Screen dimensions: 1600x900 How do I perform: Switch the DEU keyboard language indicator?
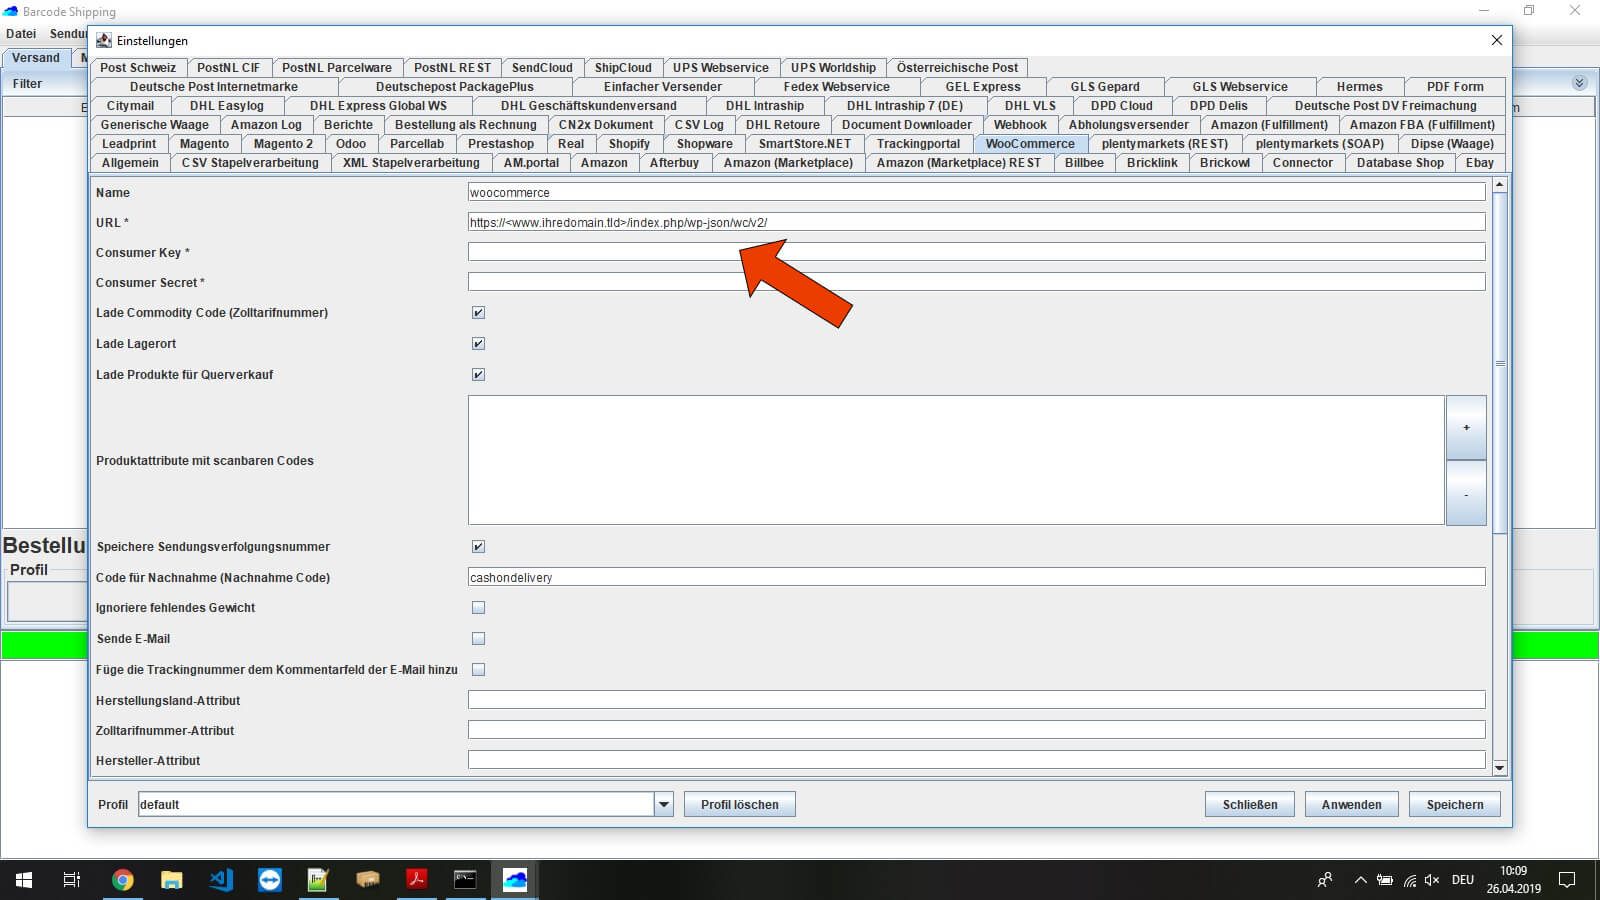pos(1463,880)
